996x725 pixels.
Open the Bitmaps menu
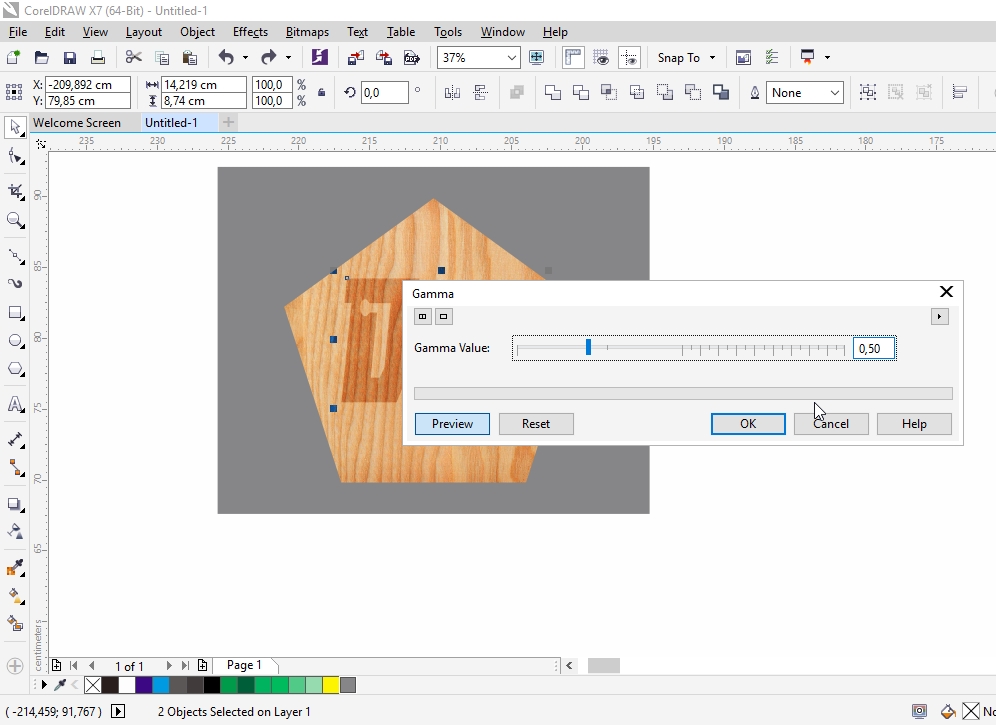pyautogui.click(x=306, y=31)
